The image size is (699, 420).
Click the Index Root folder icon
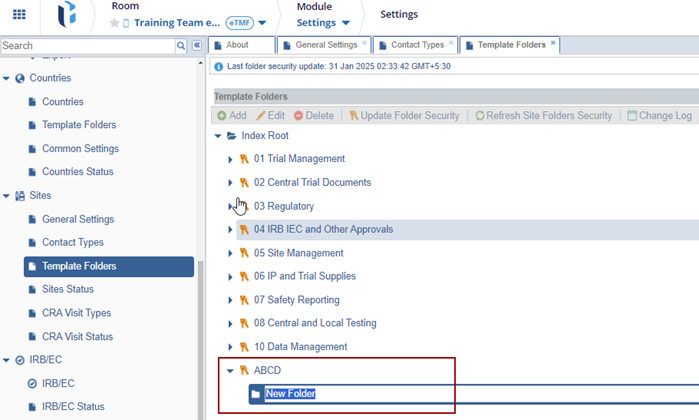232,135
